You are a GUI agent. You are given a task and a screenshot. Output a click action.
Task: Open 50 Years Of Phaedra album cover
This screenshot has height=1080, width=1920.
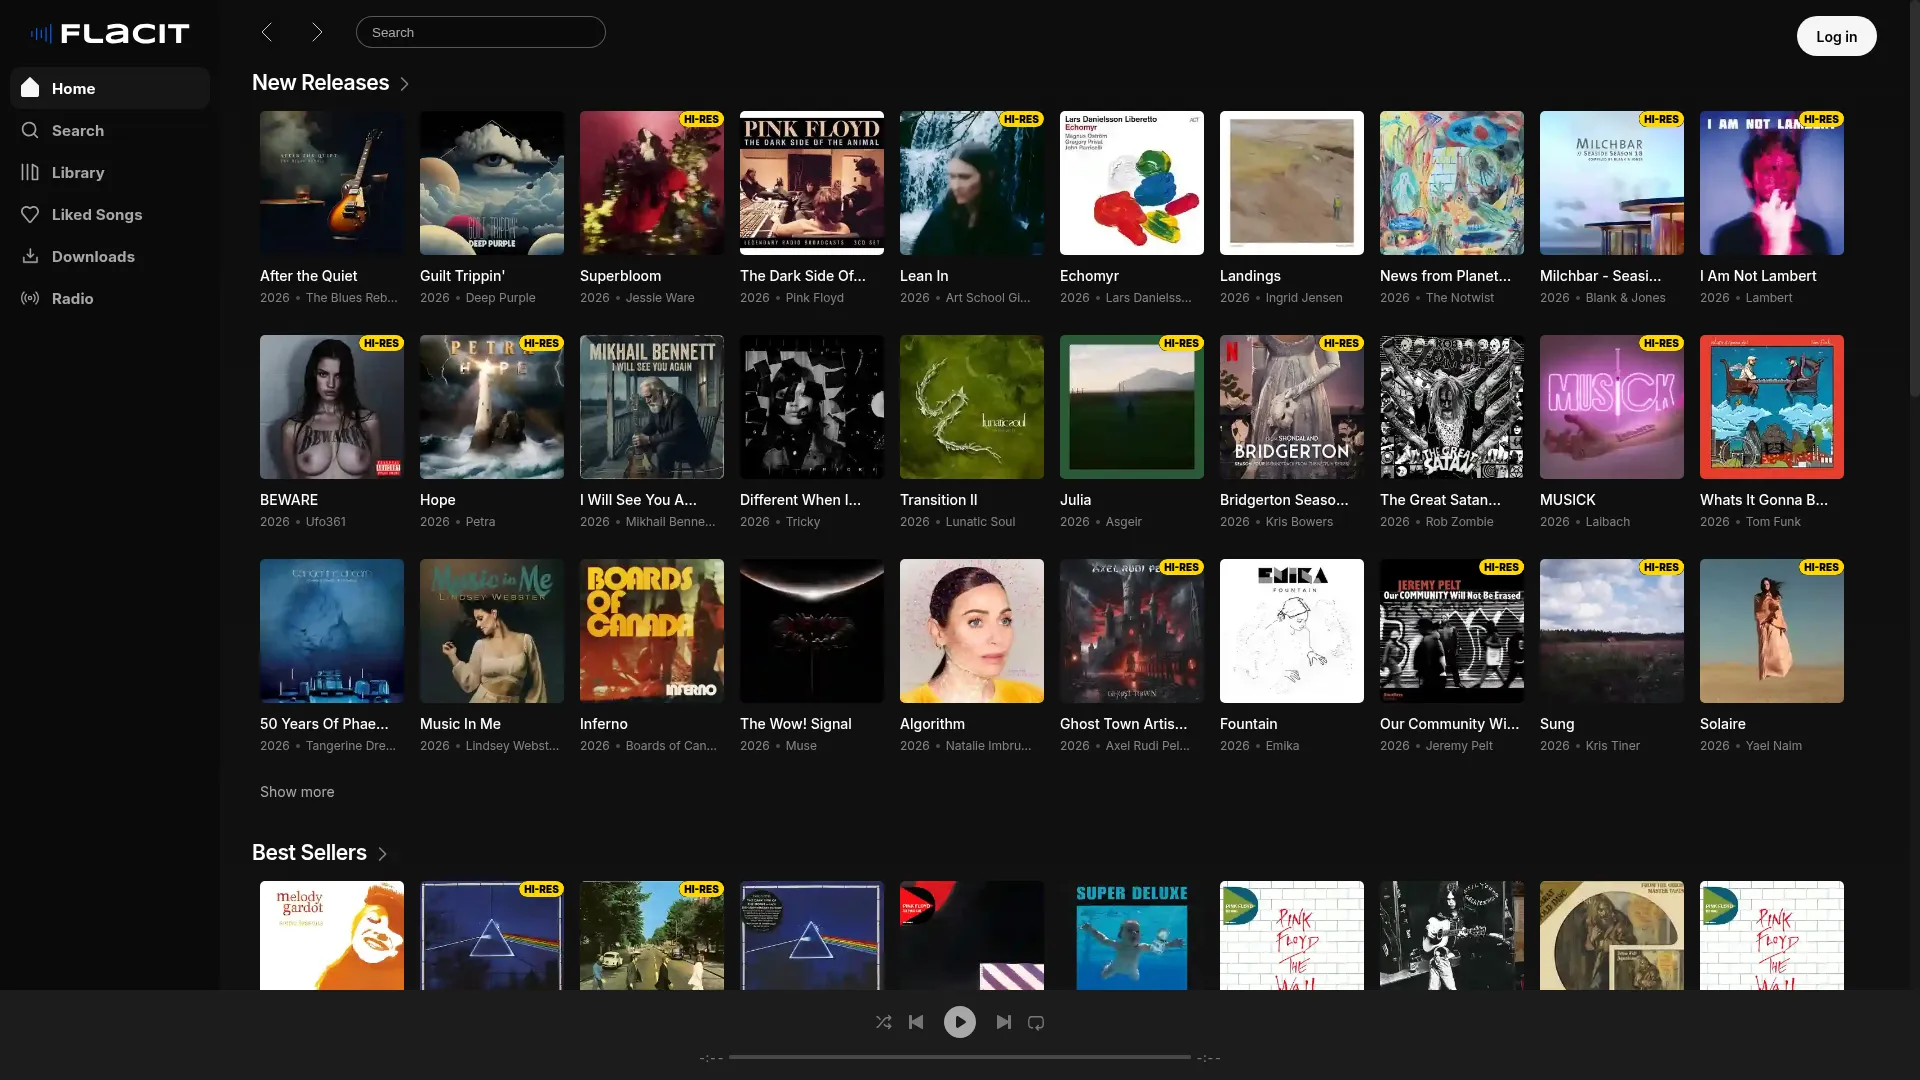coord(332,631)
